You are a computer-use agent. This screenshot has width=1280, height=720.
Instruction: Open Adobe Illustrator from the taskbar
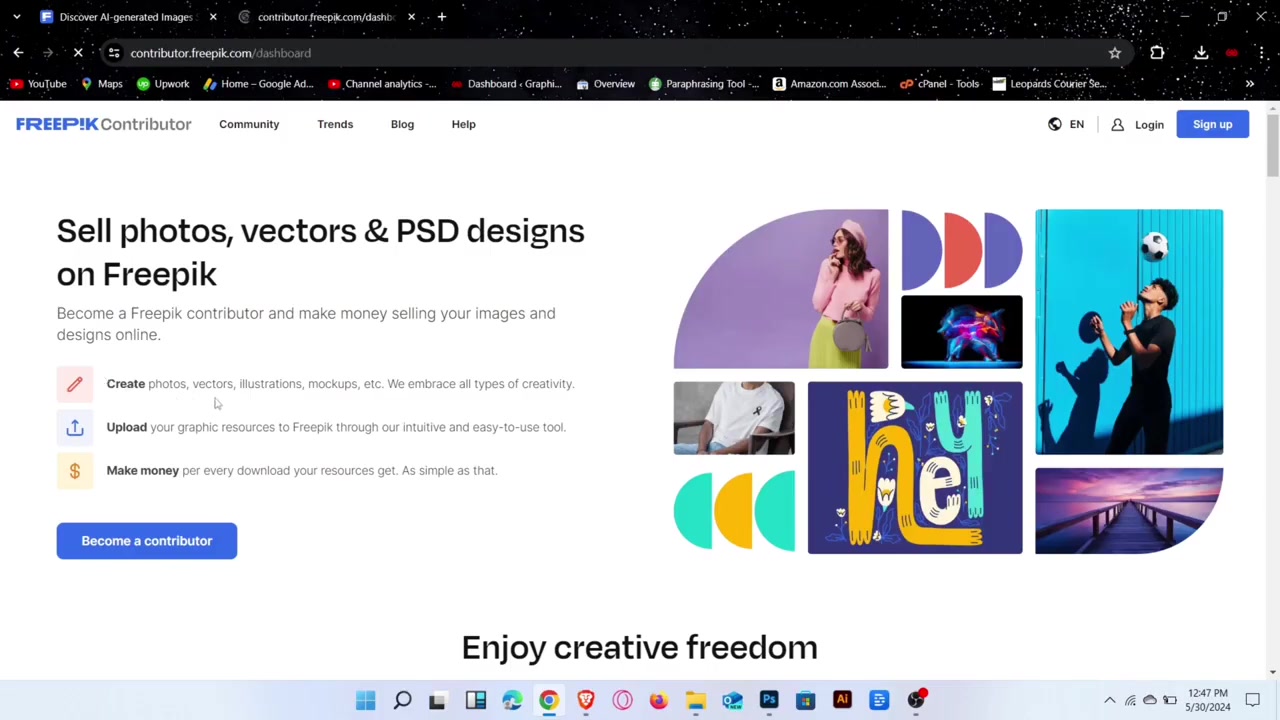[x=842, y=700]
